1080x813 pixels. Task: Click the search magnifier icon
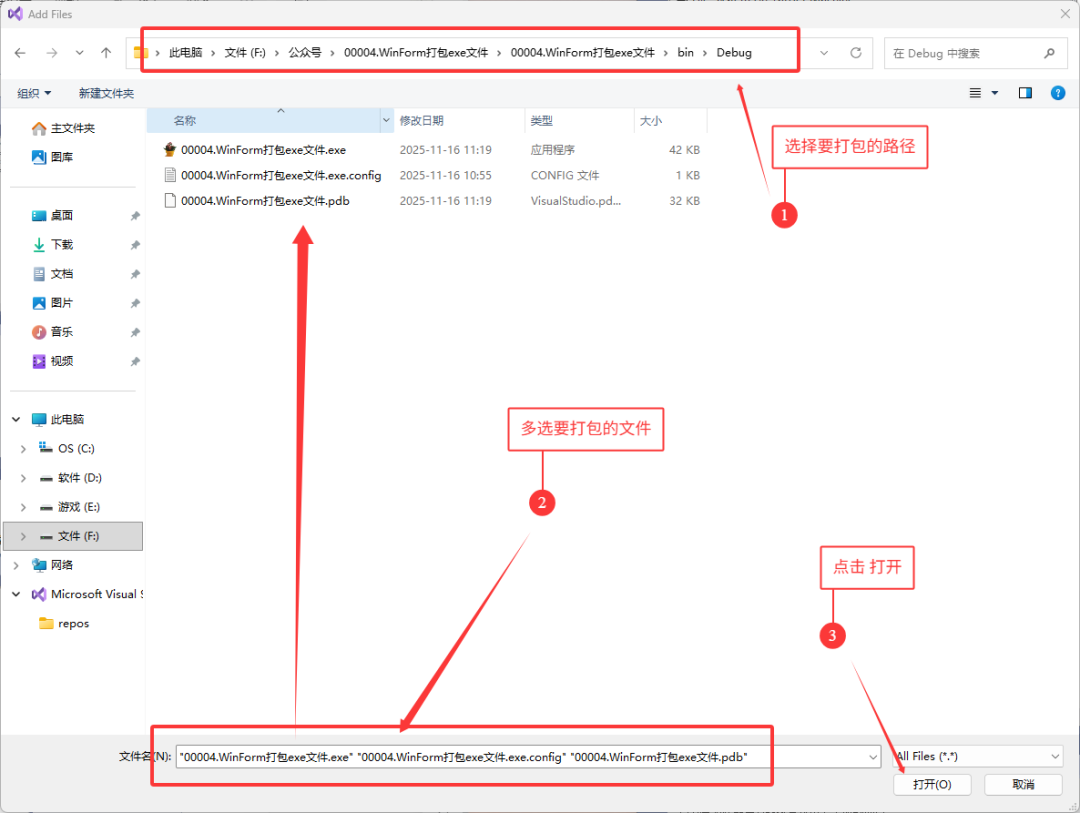click(1049, 53)
